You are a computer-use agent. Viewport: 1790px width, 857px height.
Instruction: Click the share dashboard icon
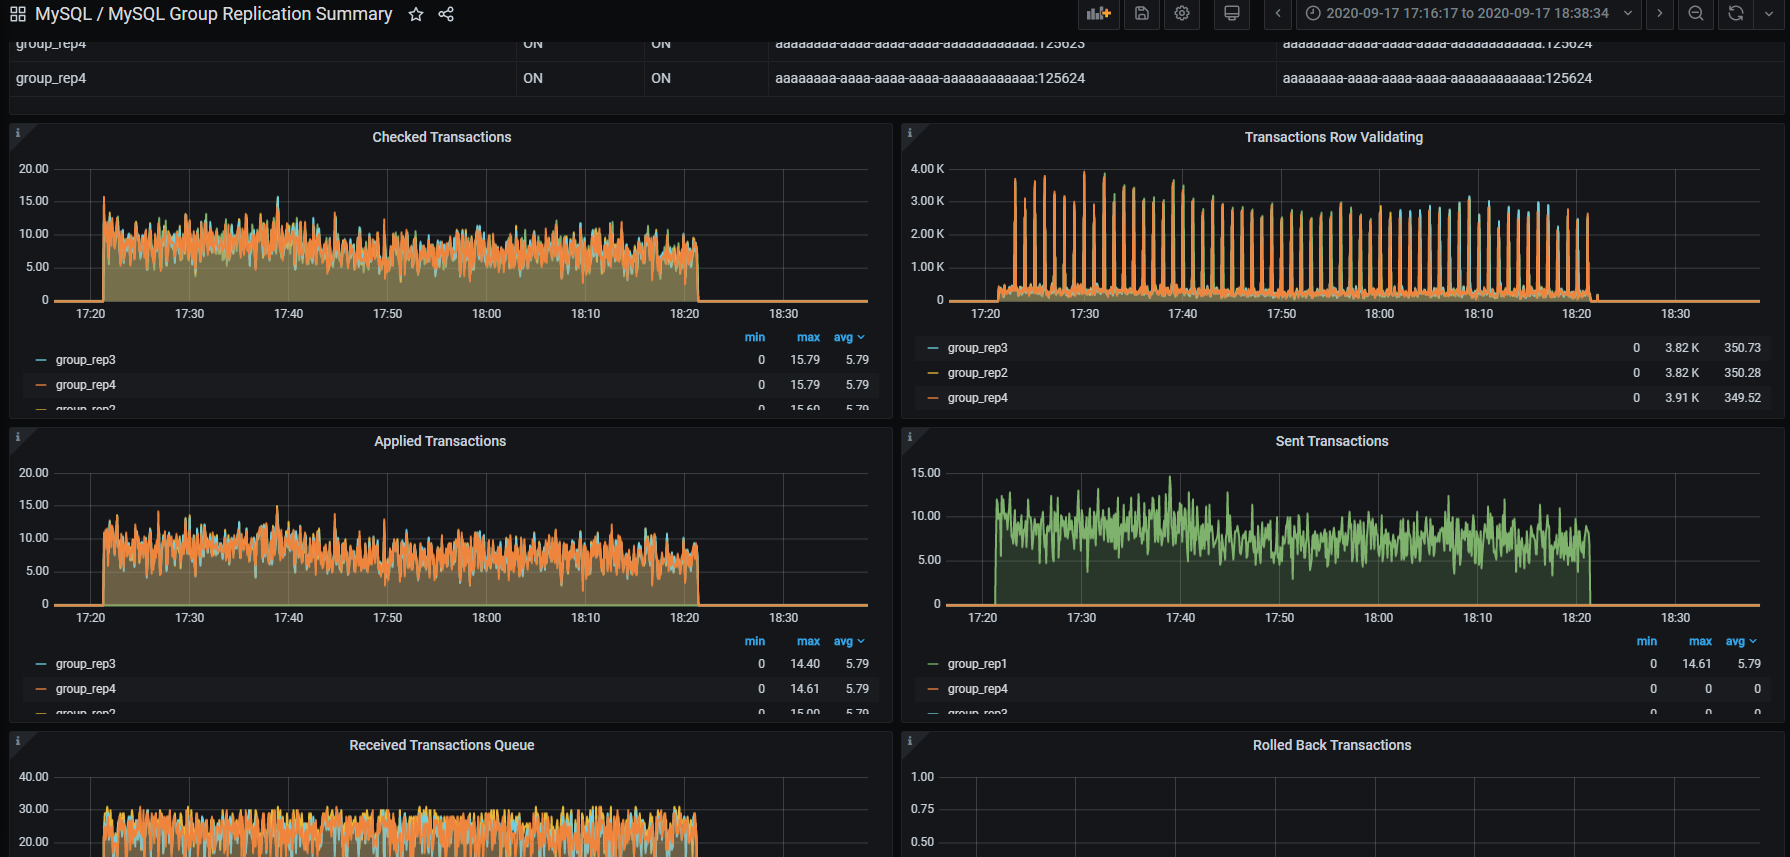[446, 14]
